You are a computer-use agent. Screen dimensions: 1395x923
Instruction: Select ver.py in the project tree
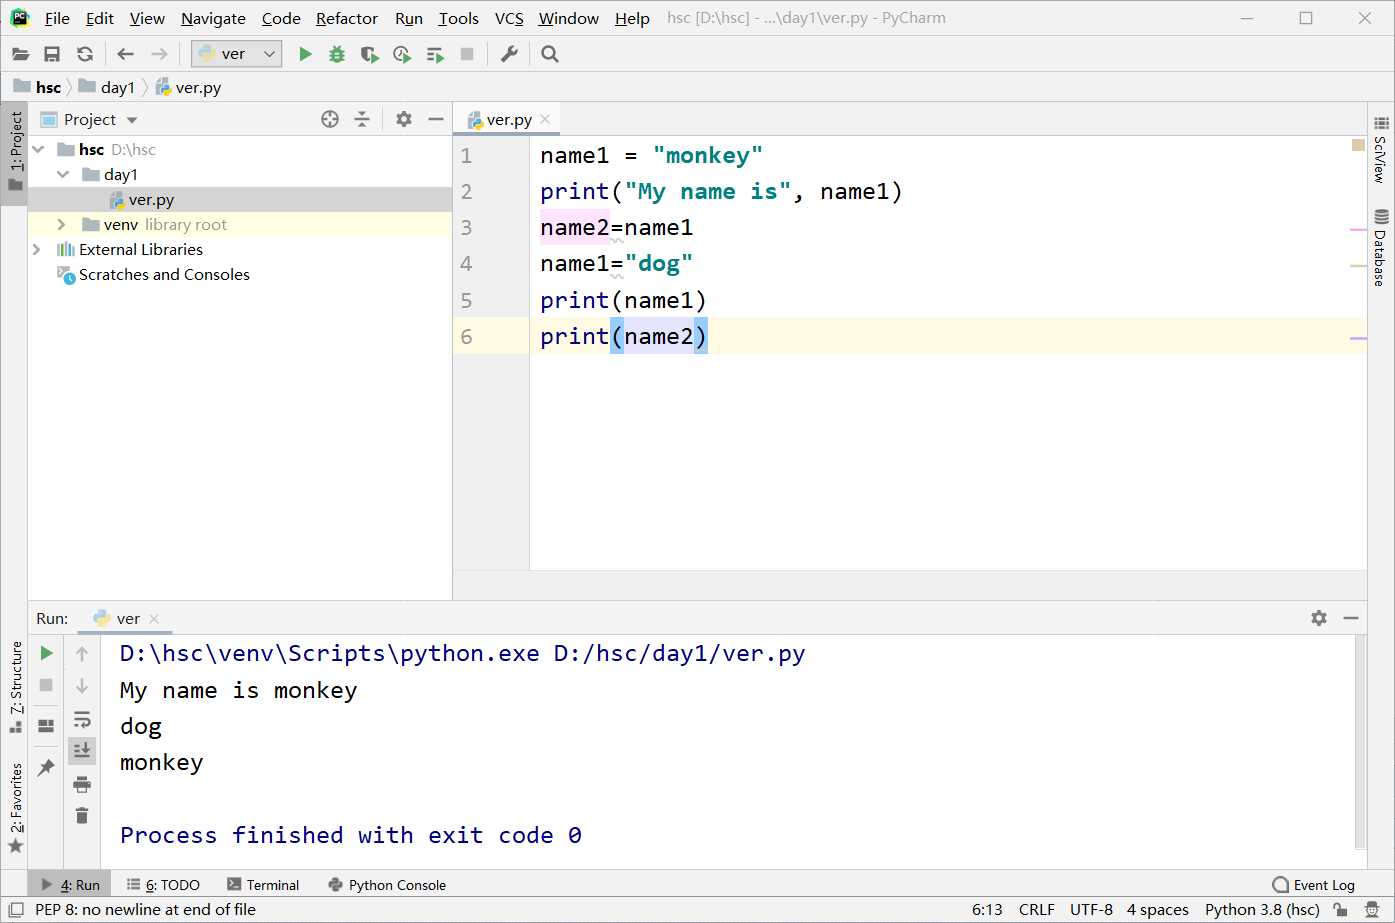point(240,199)
